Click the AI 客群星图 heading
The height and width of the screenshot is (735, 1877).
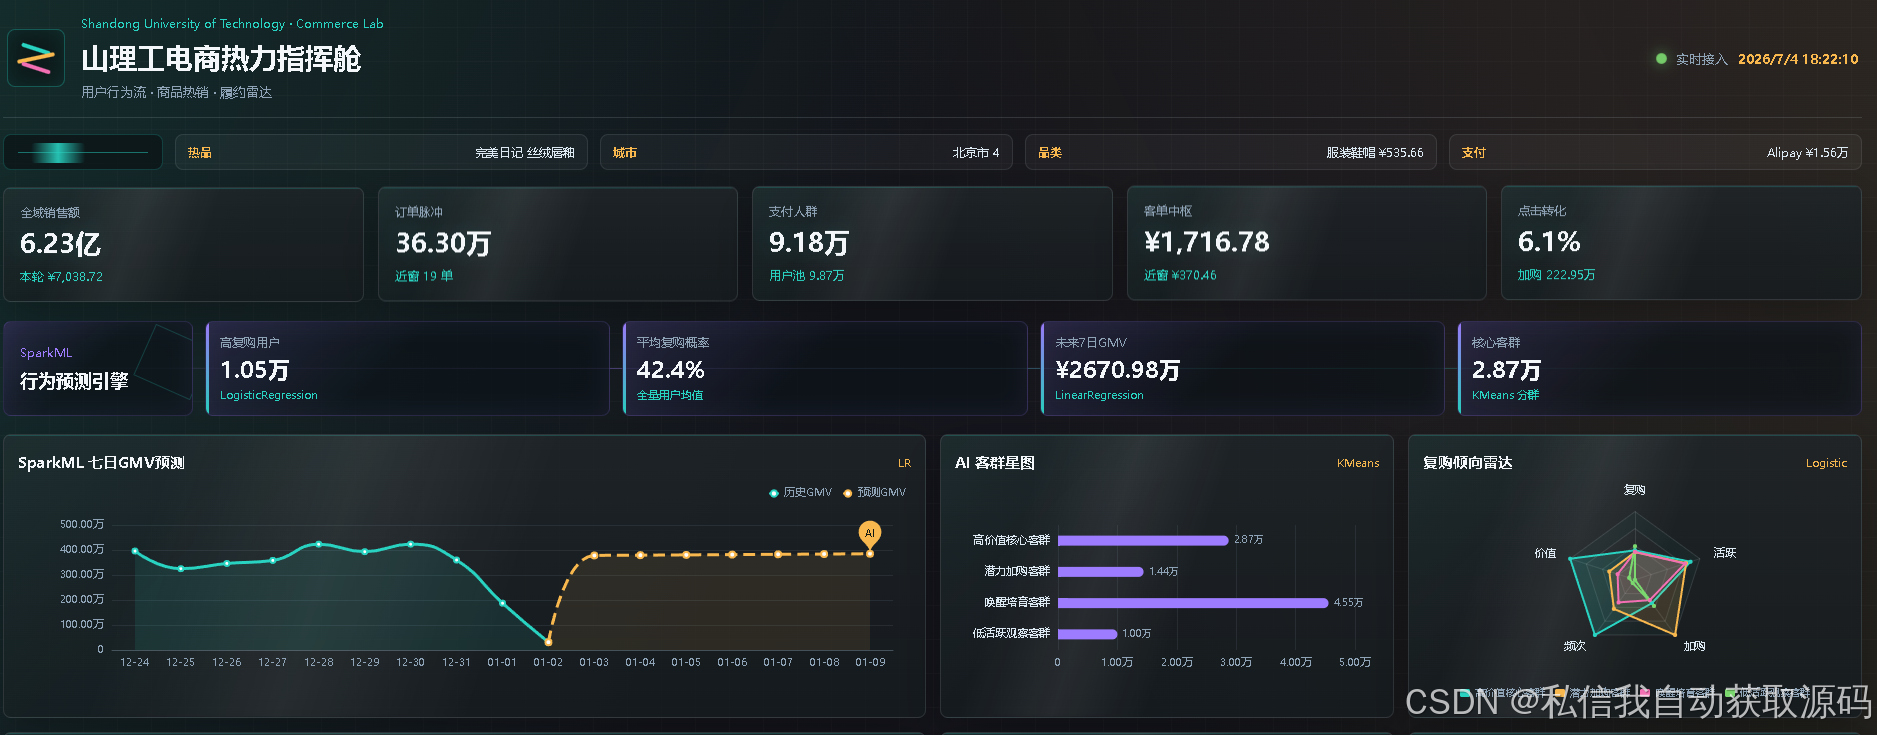995,463
